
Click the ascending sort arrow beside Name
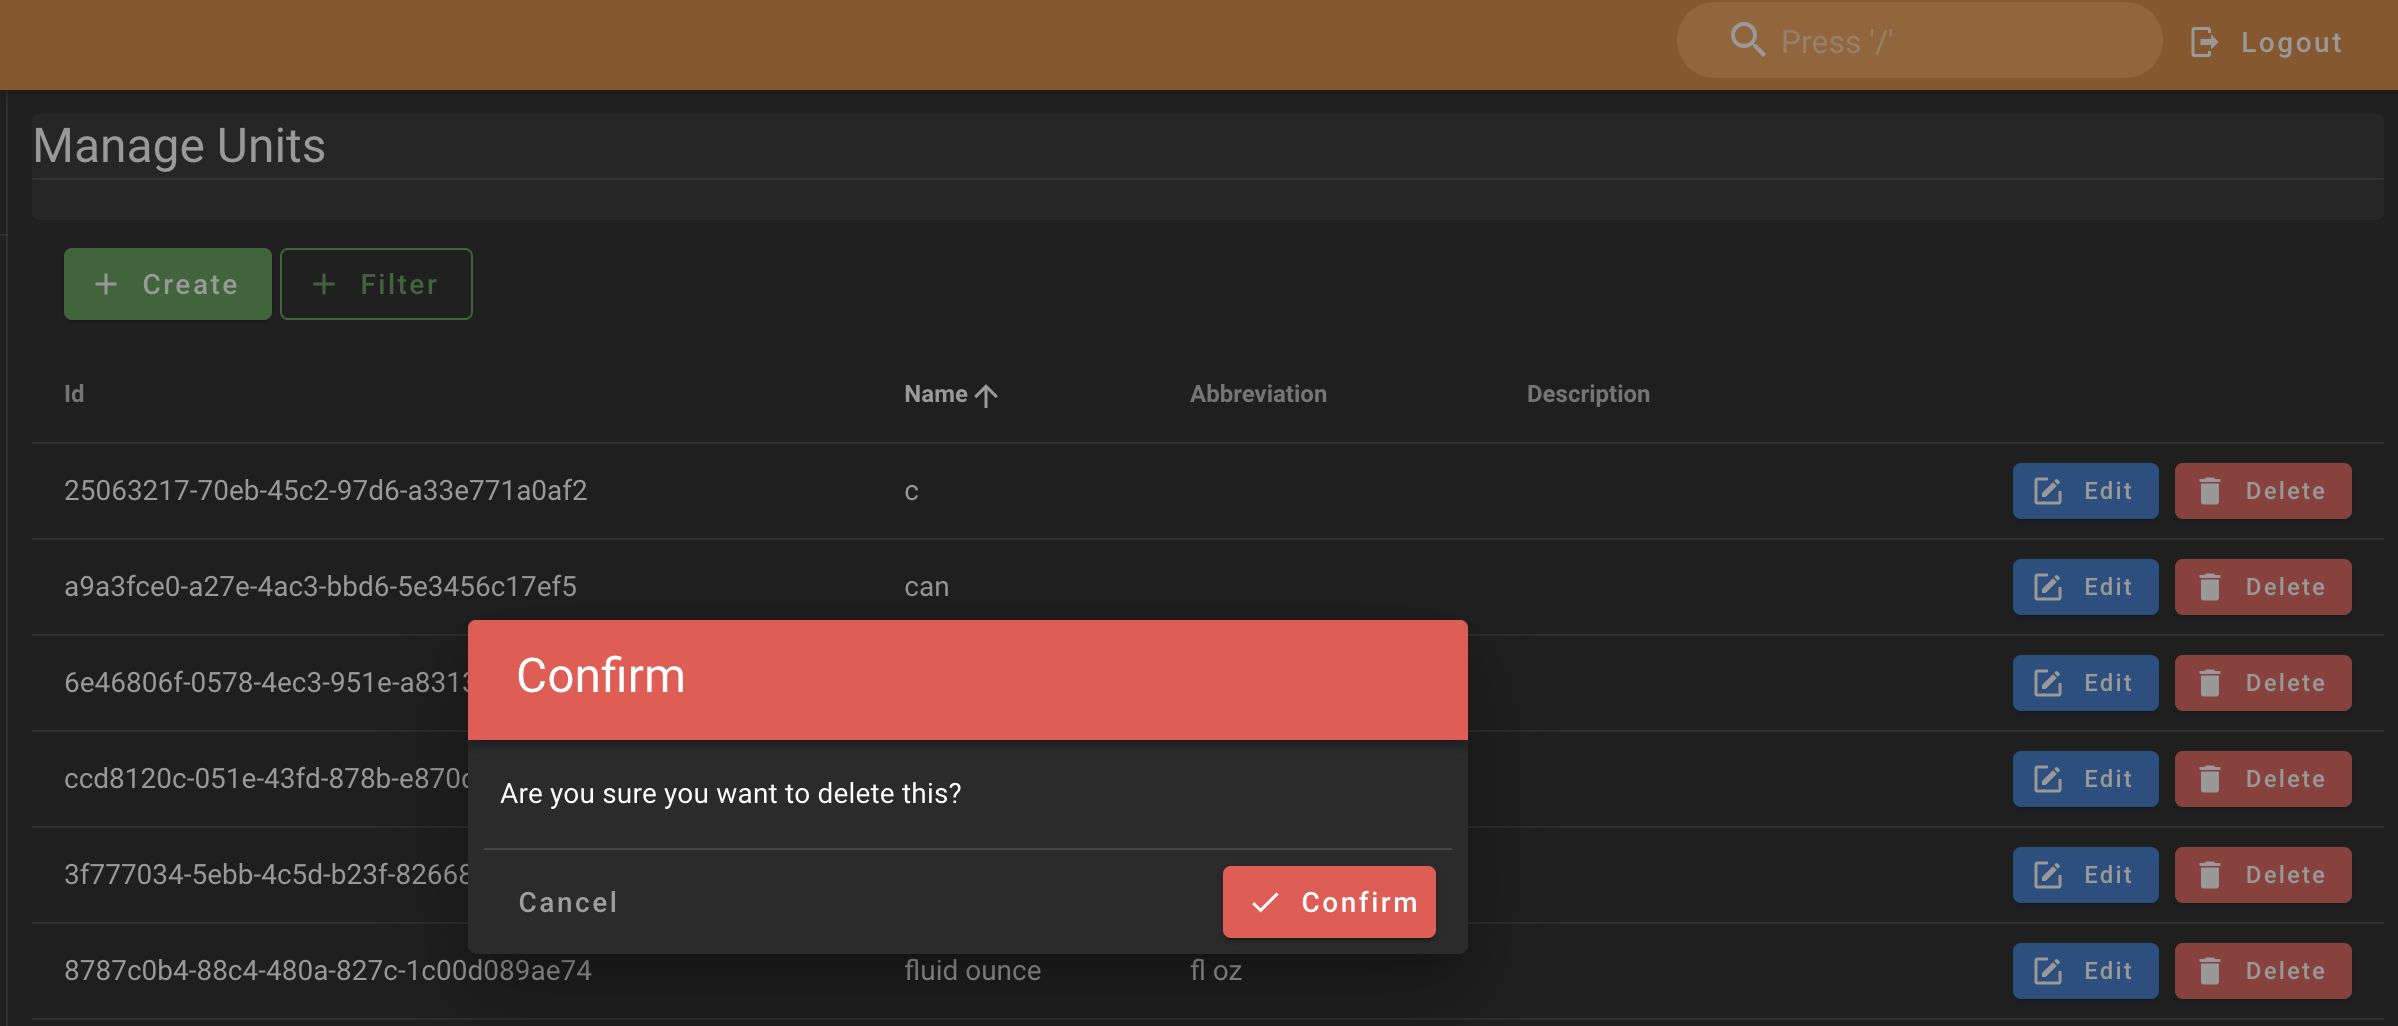point(987,394)
